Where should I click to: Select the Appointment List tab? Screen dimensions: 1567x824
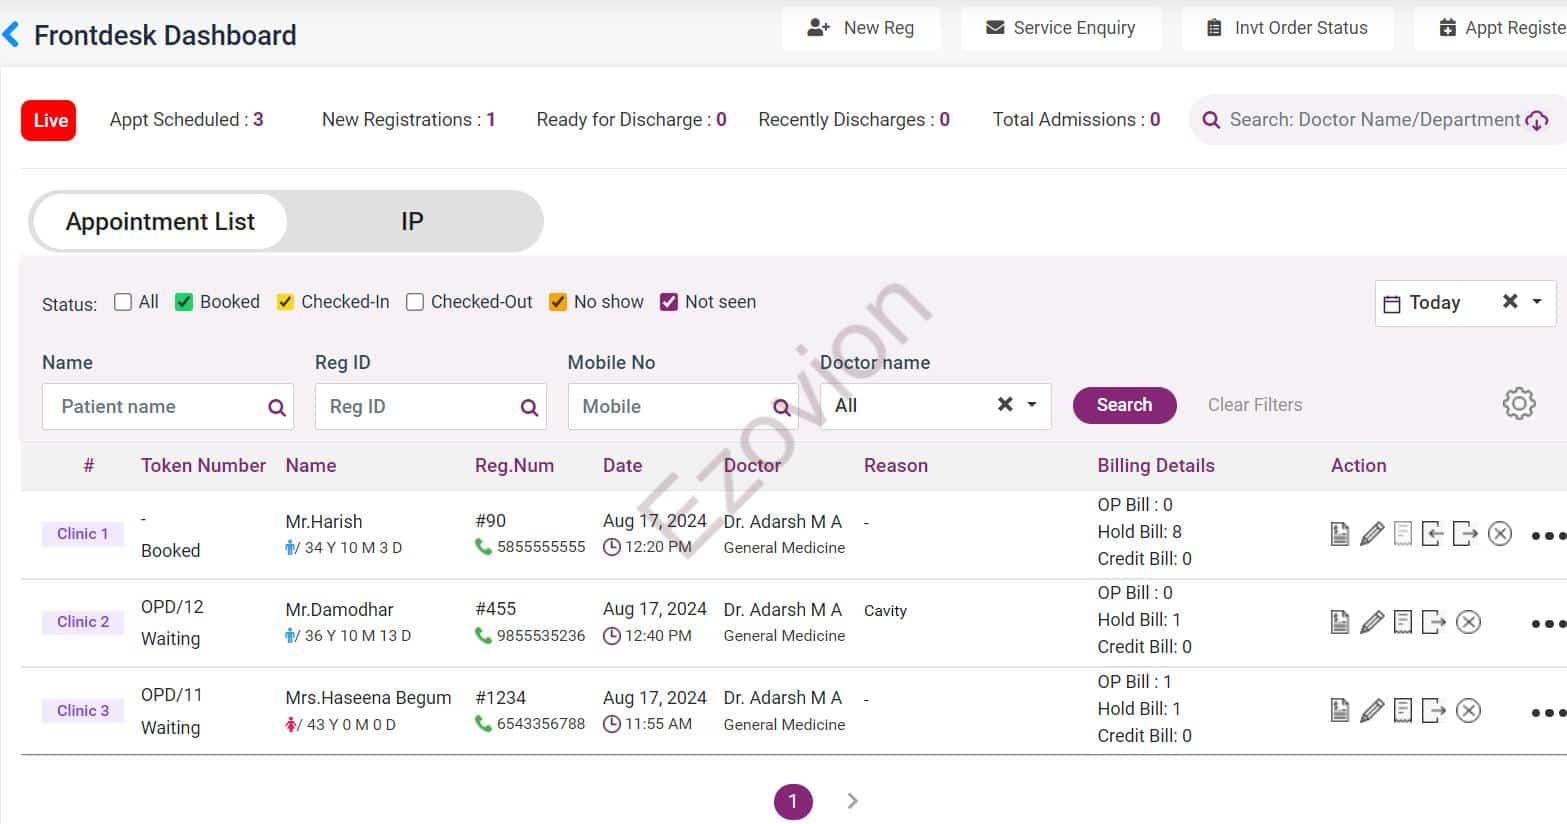[160, 222]
